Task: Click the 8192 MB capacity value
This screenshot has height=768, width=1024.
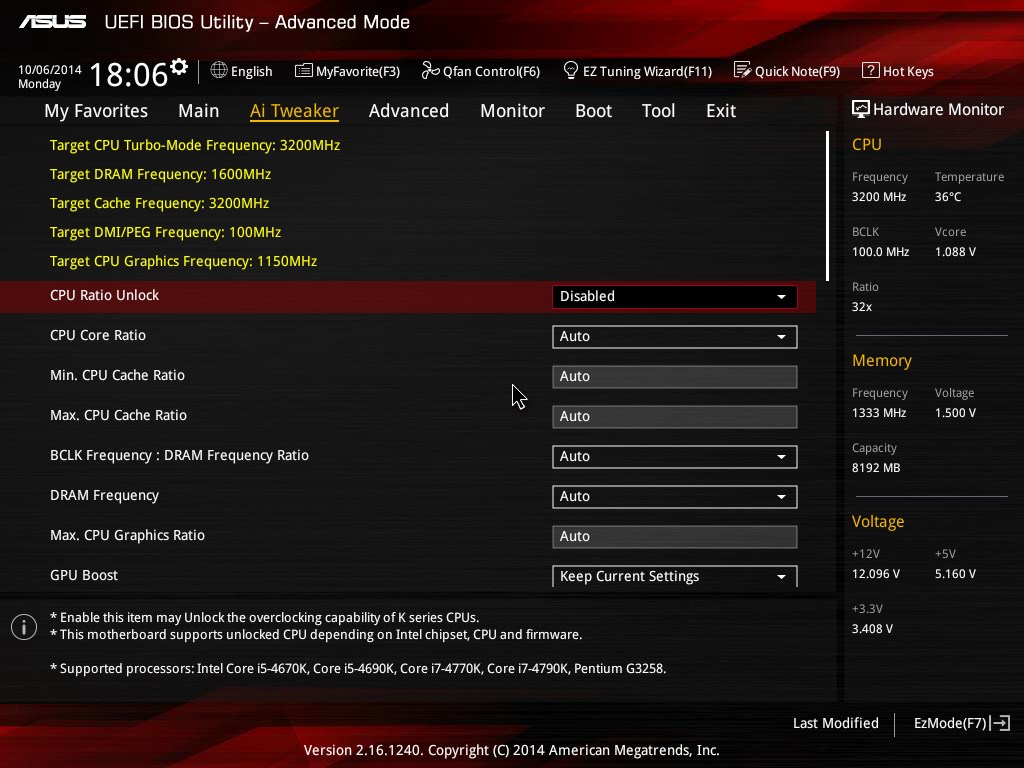Action: pos(876,468)
